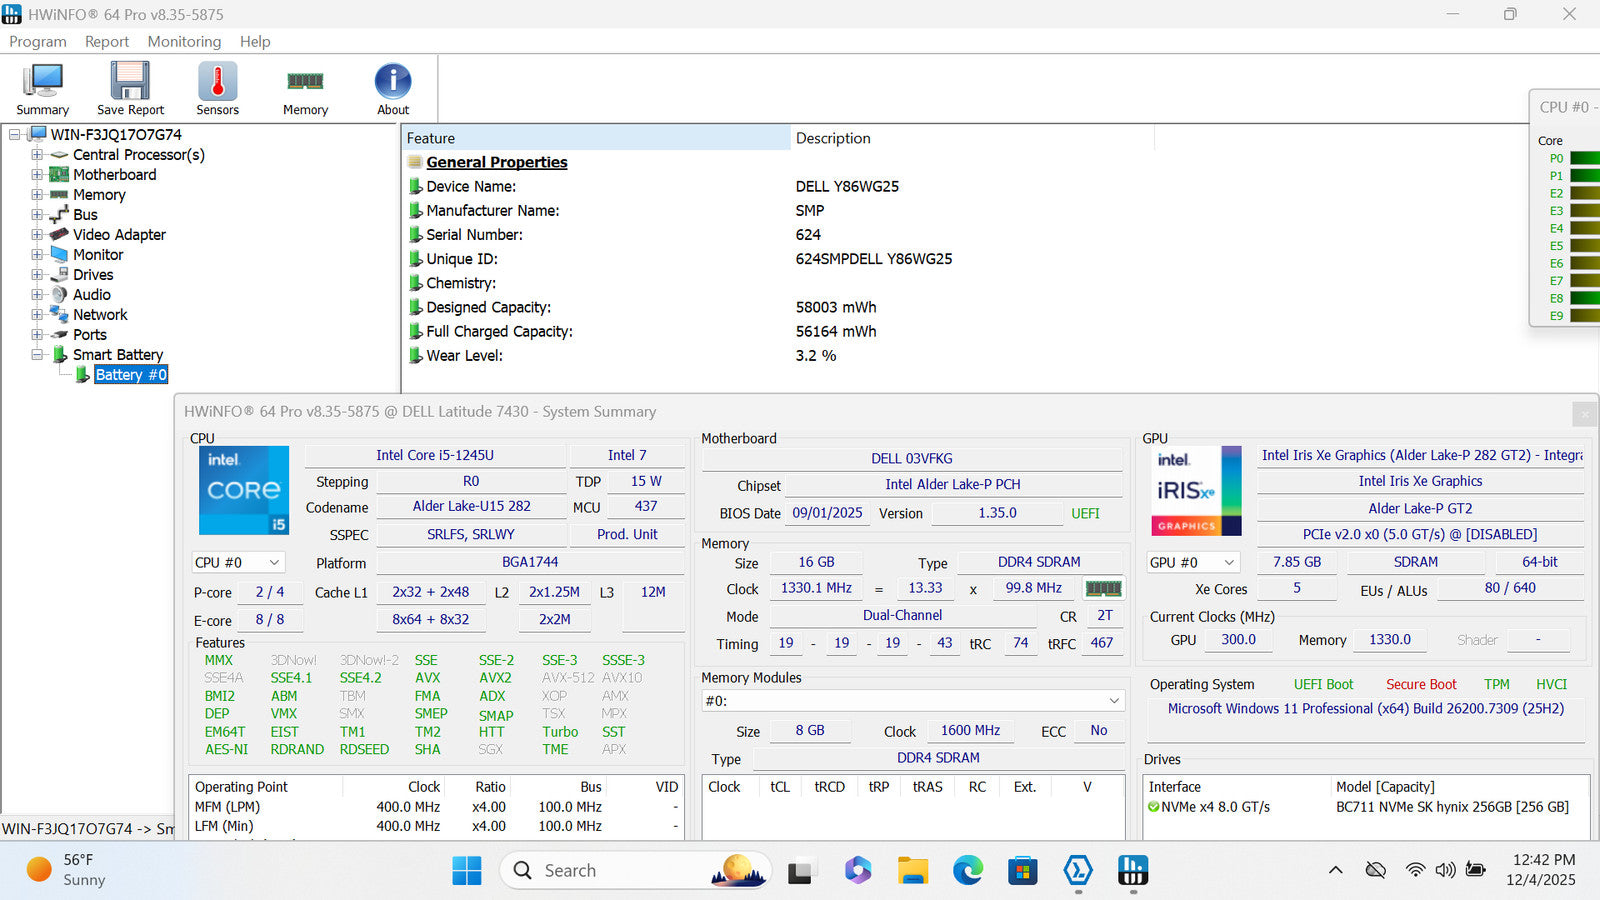Open Microsoft Edge from the taskbar

pyautogui.click(x=967, y=871)
